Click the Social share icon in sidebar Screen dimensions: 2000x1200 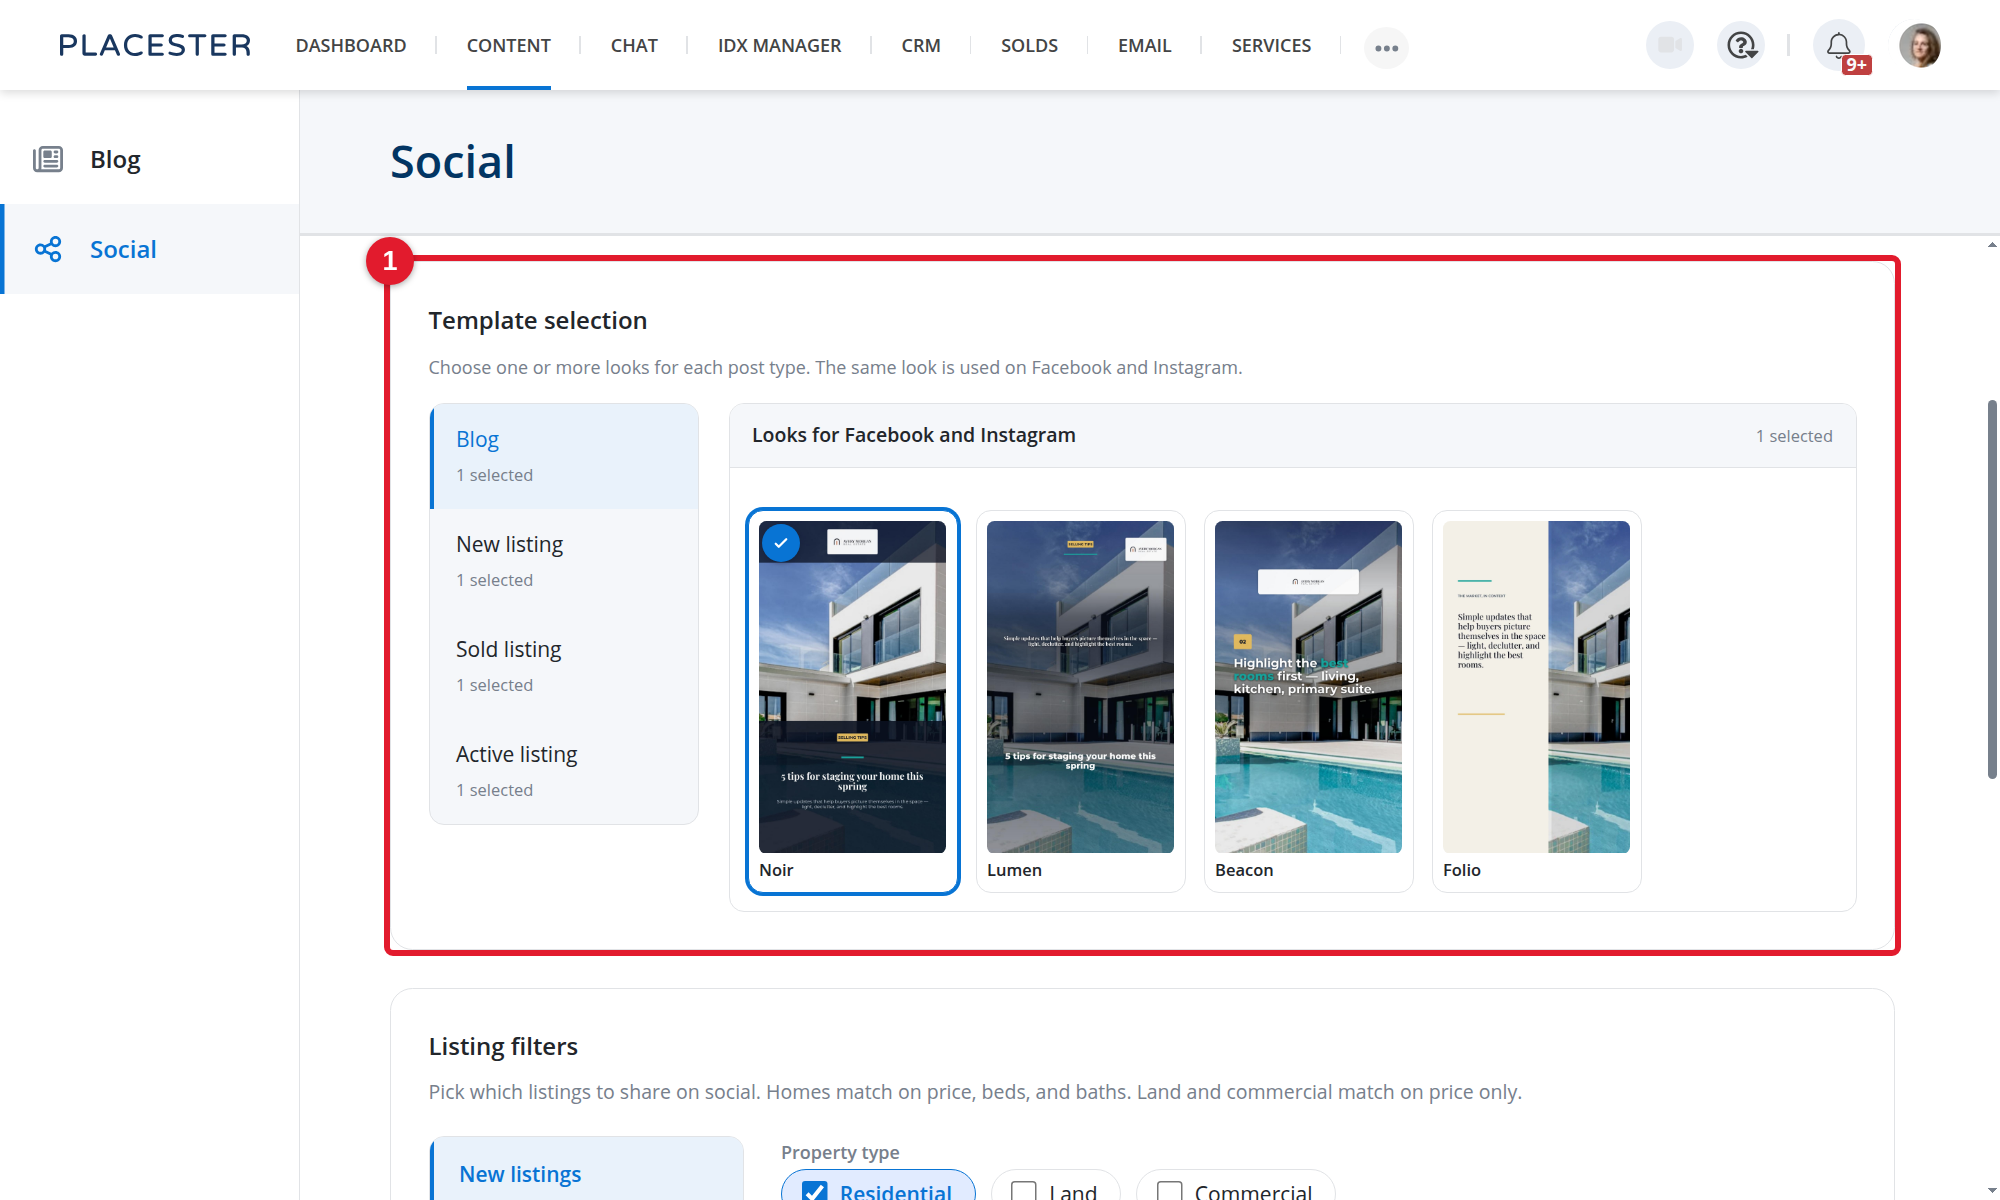coord(48,249)
